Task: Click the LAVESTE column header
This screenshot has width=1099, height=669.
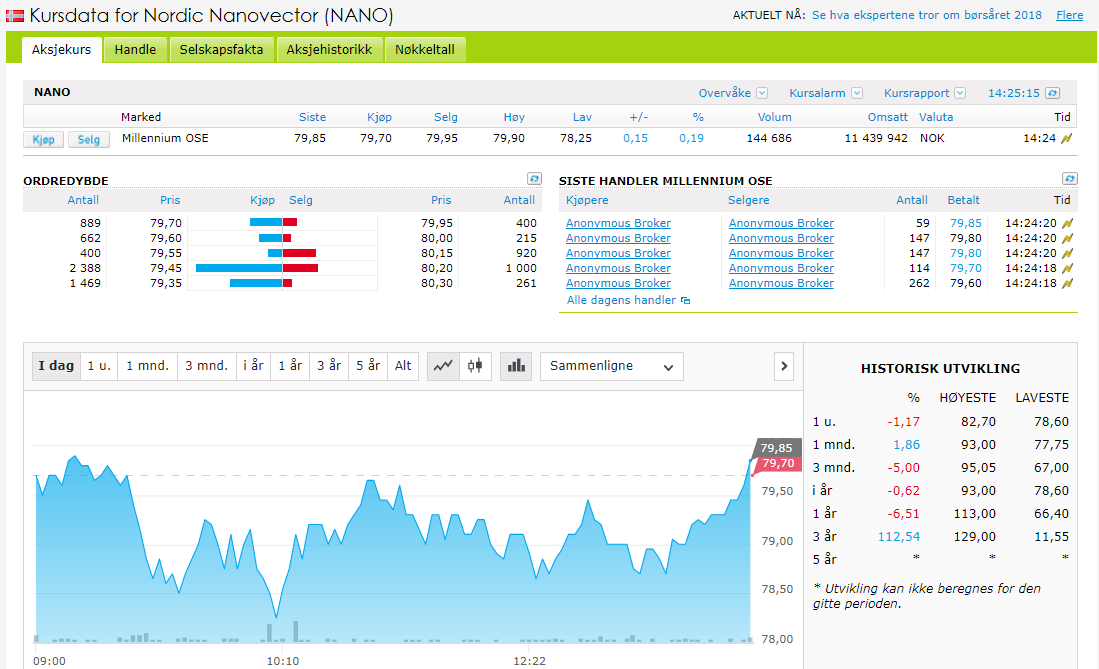Action: tap(1042, 398)
